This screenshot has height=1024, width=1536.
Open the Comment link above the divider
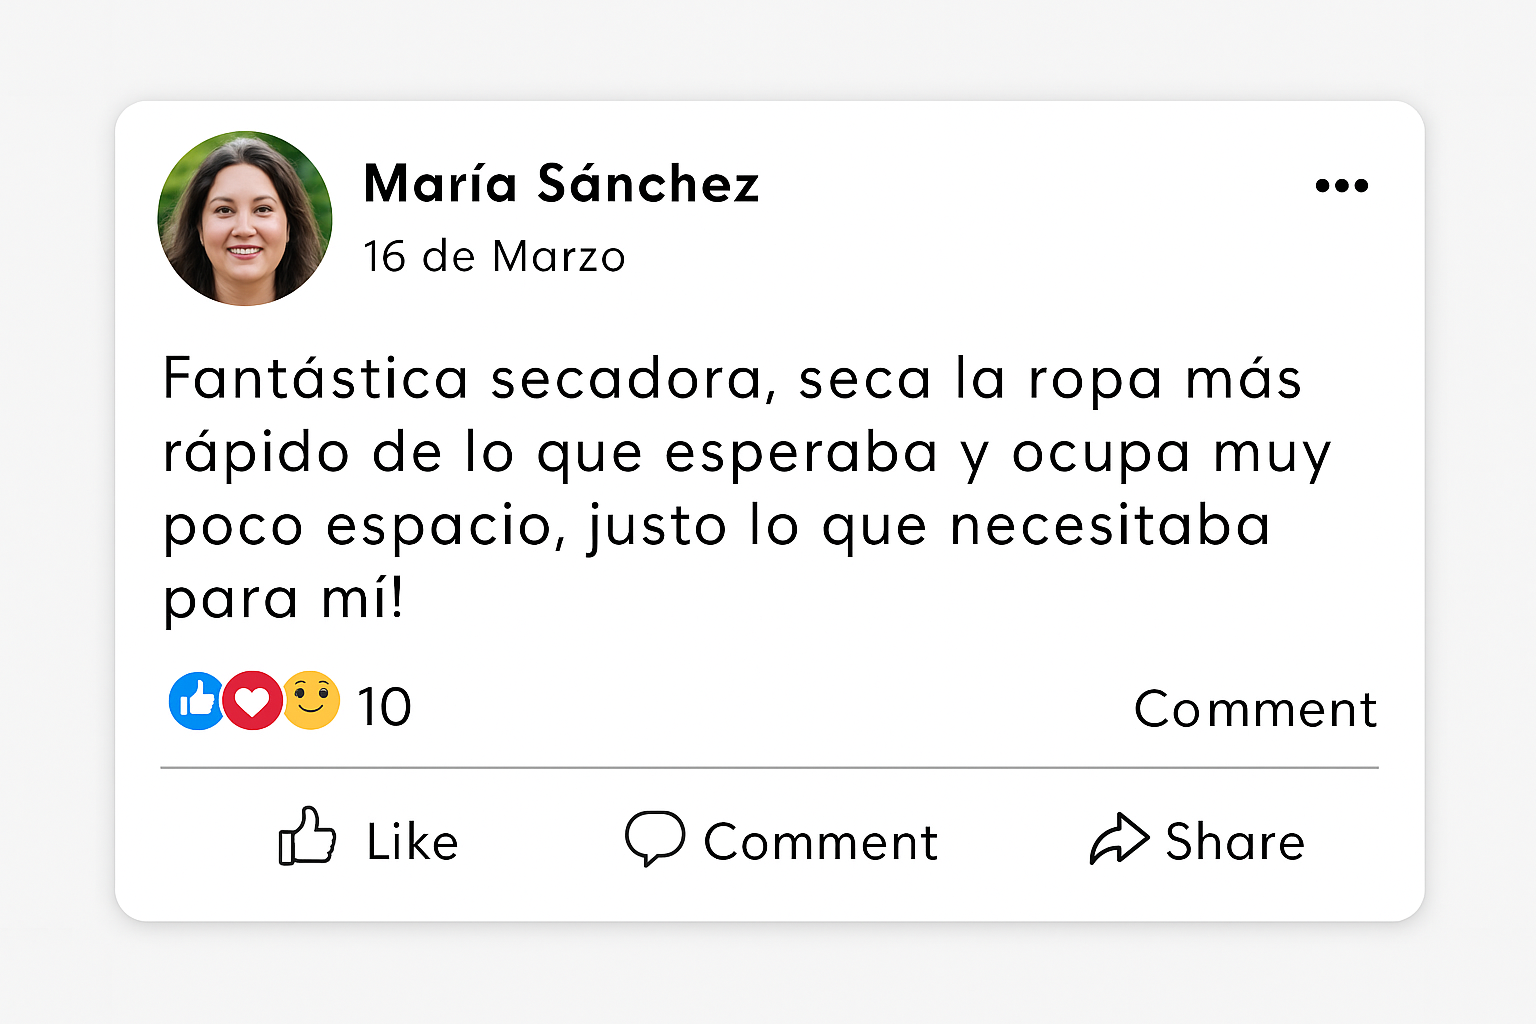point(1255,710)
